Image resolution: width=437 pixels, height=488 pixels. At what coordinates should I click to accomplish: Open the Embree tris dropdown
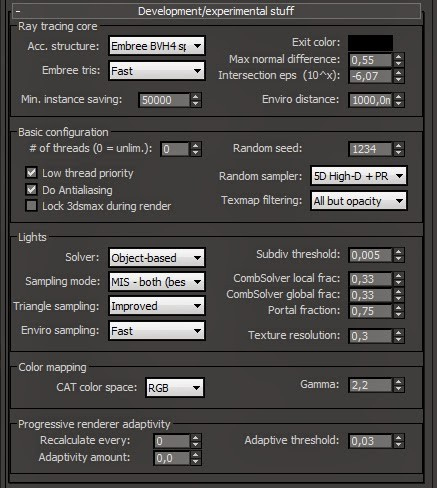(x=157, y=71)
